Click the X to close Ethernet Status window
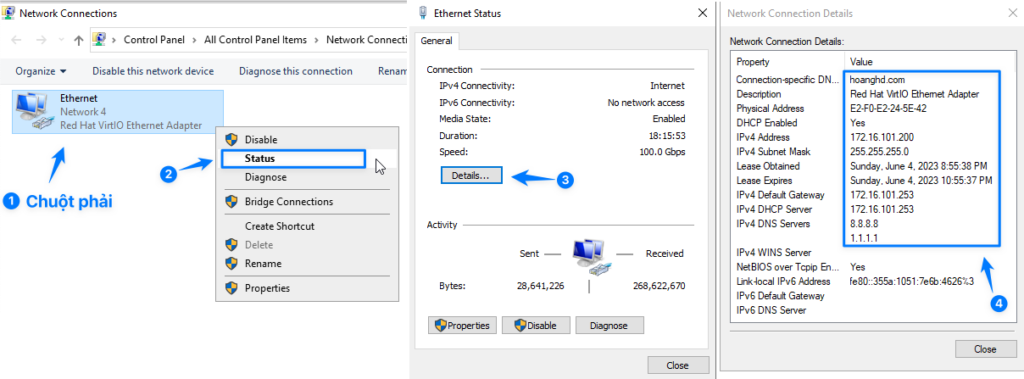Image resolution: width=1024 pixels, height=379 pixels. (702, 13)
